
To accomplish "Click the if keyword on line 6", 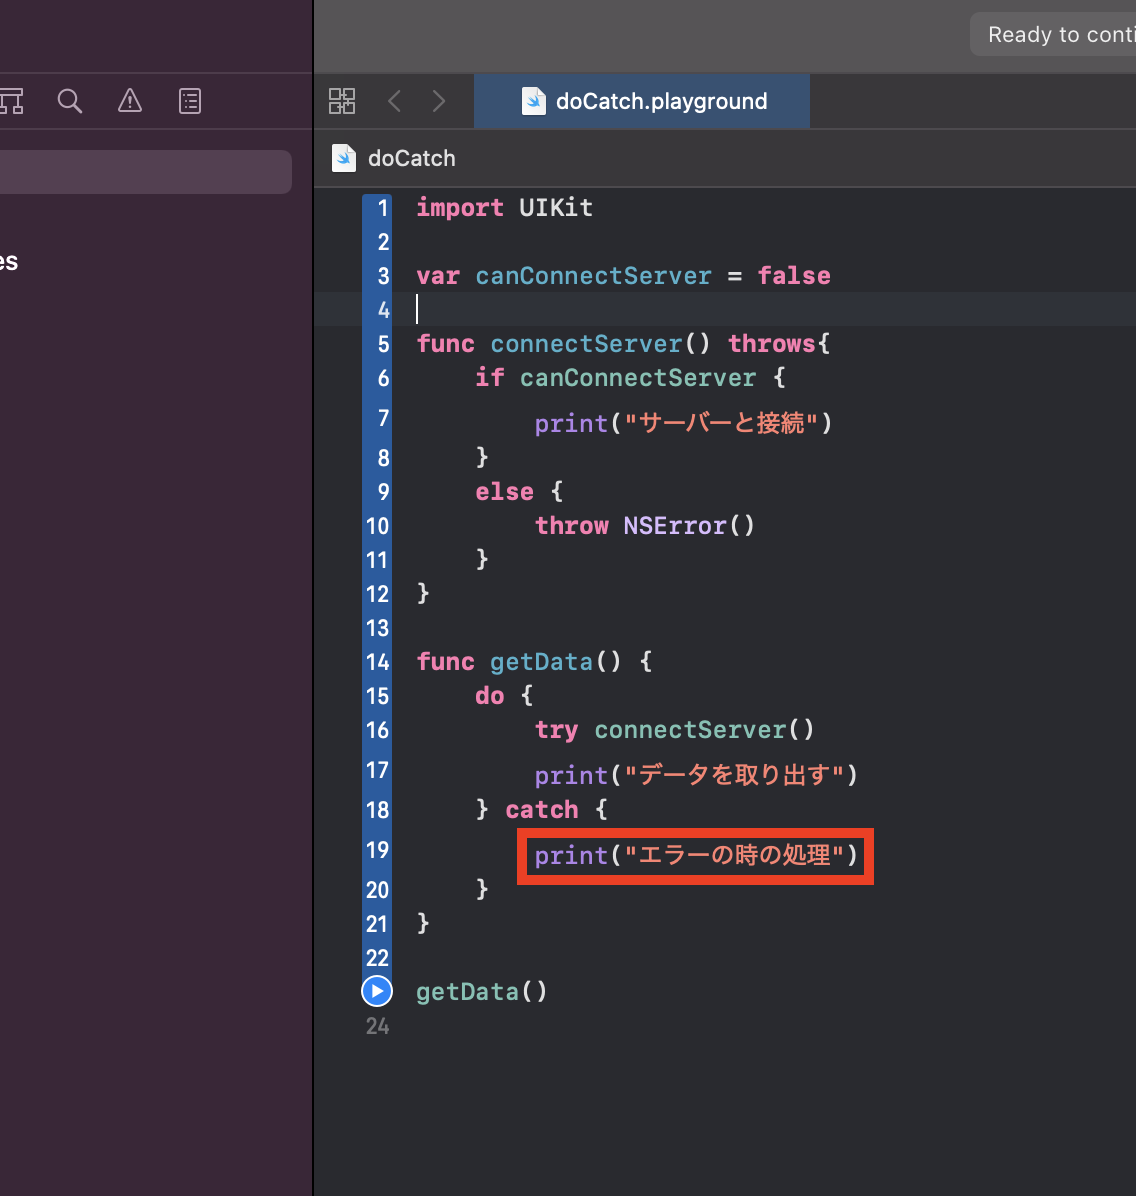I will click(490, 377).
